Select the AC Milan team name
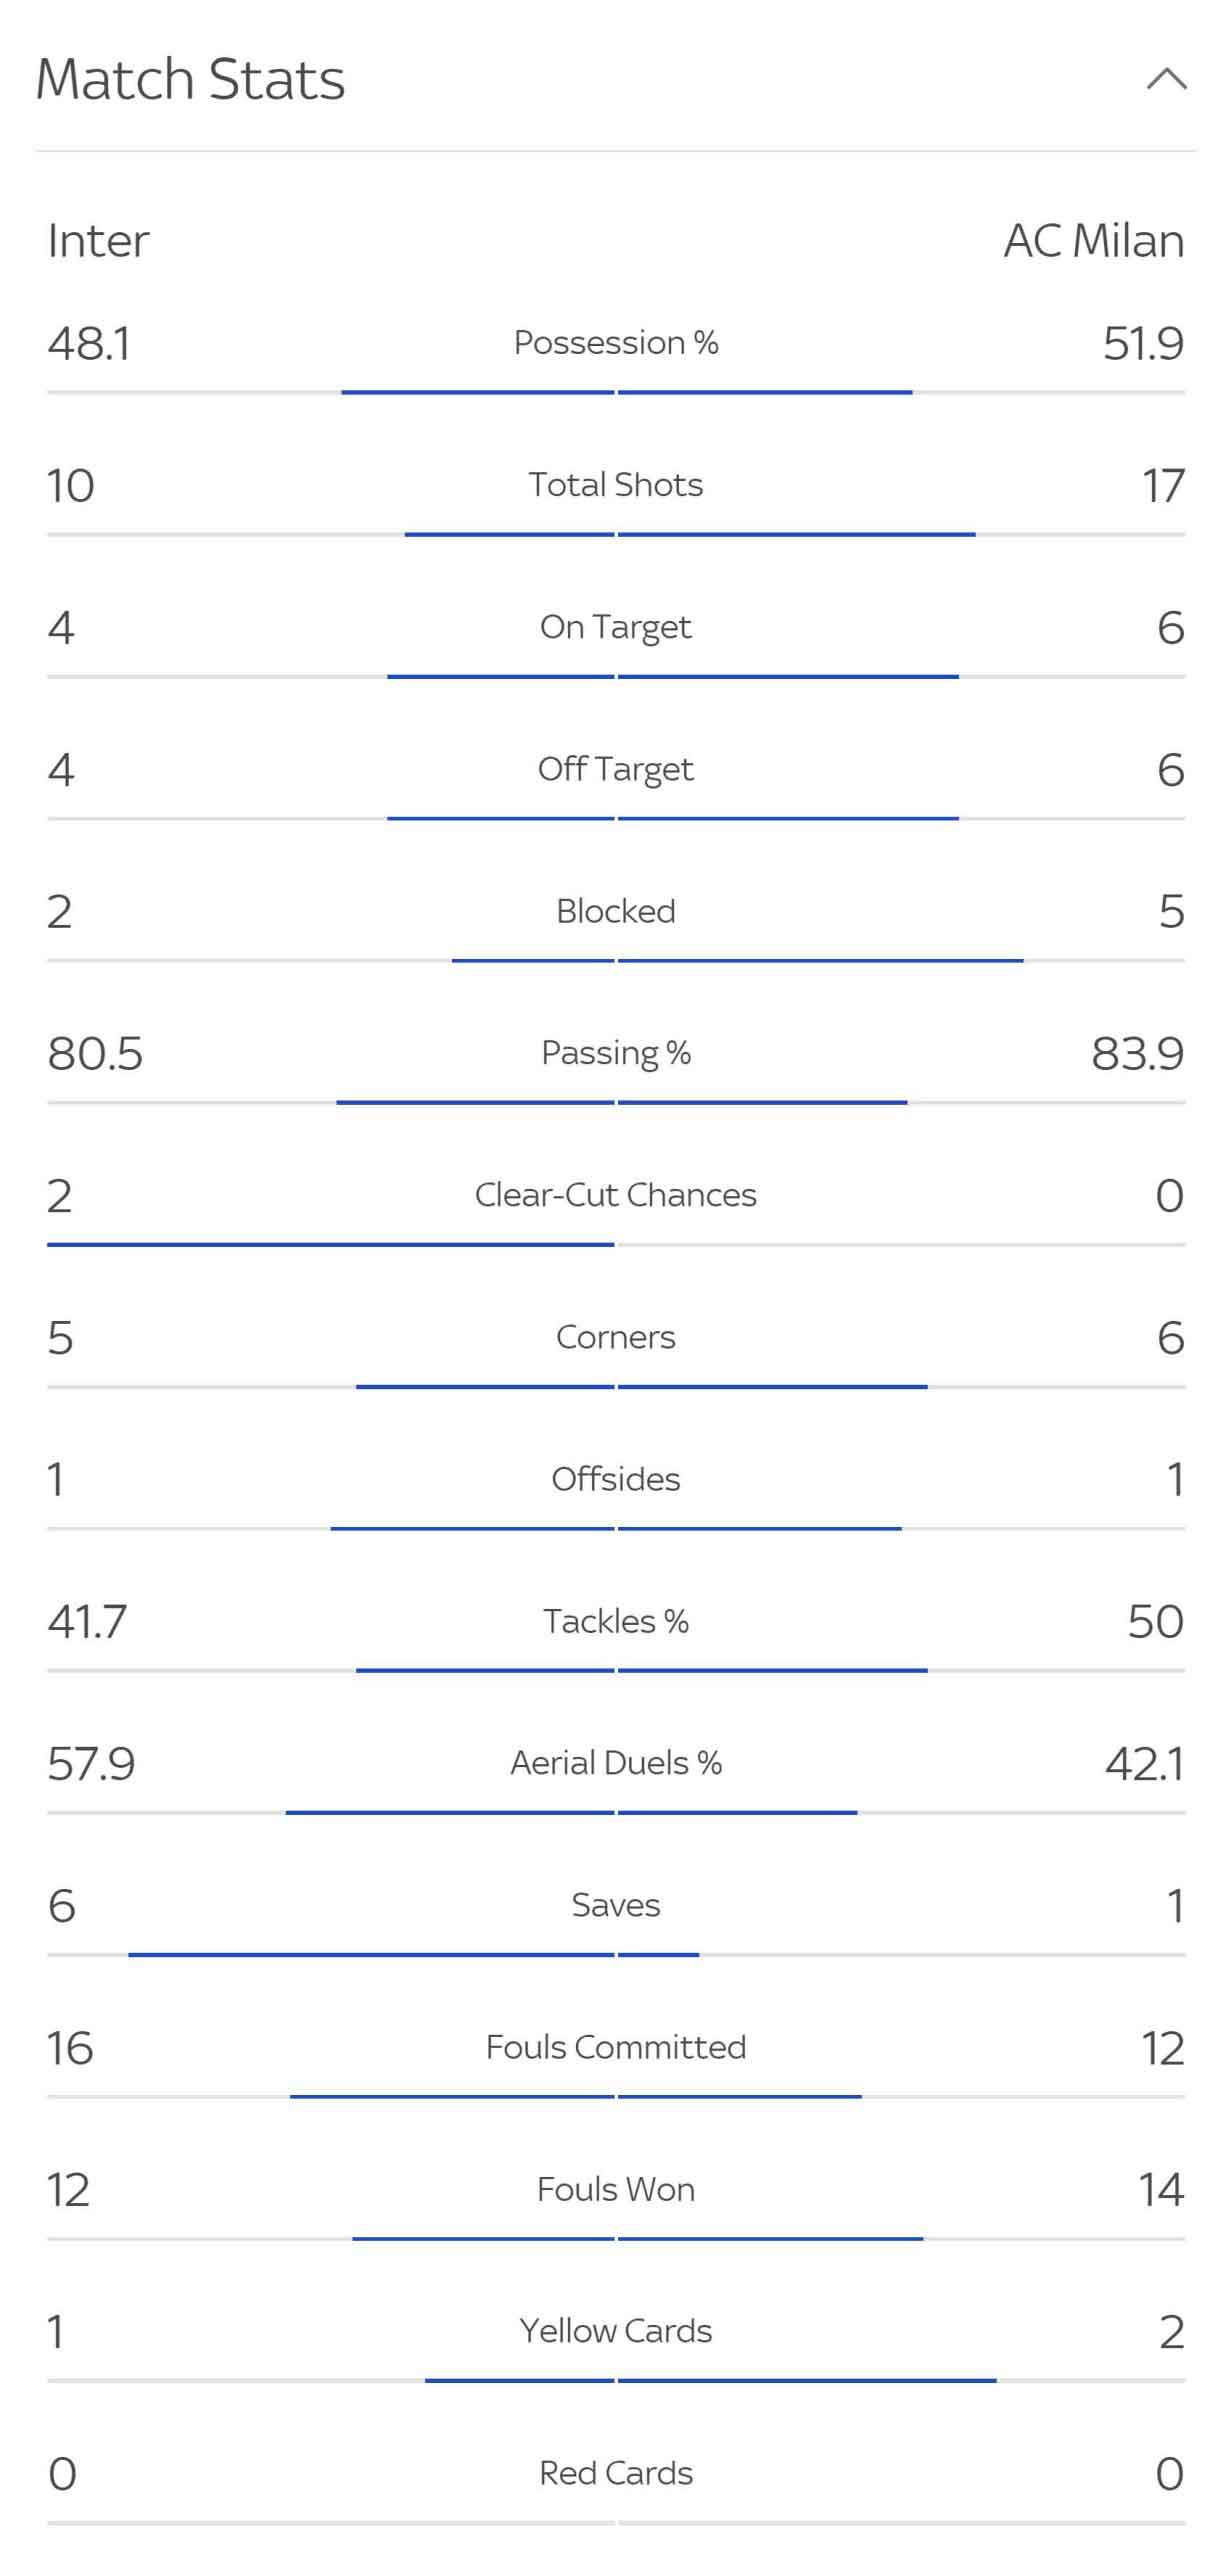Viewport: 1218px width, 2560px height. click(1094, 241)
